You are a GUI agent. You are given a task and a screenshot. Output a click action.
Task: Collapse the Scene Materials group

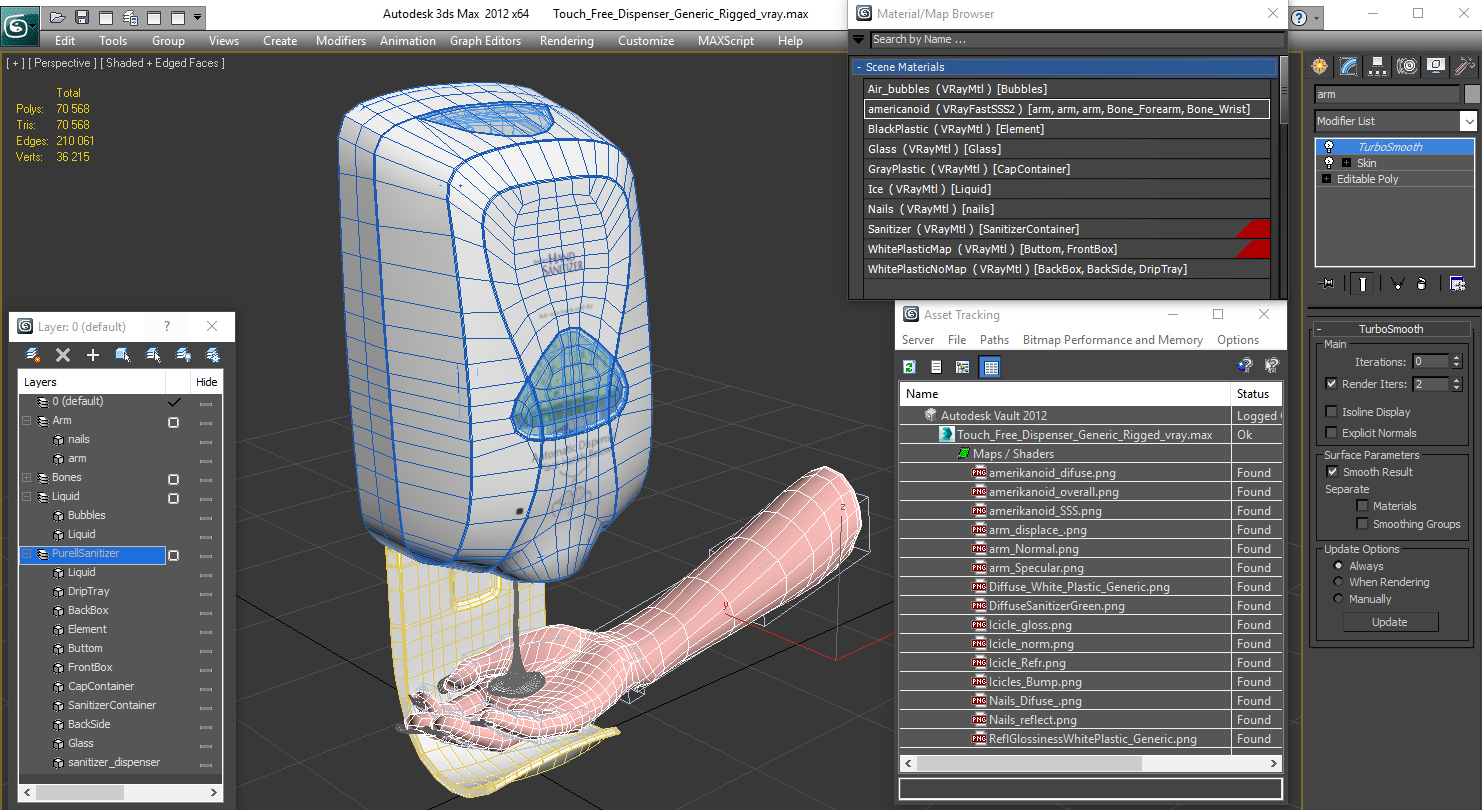pos(1064,67)
